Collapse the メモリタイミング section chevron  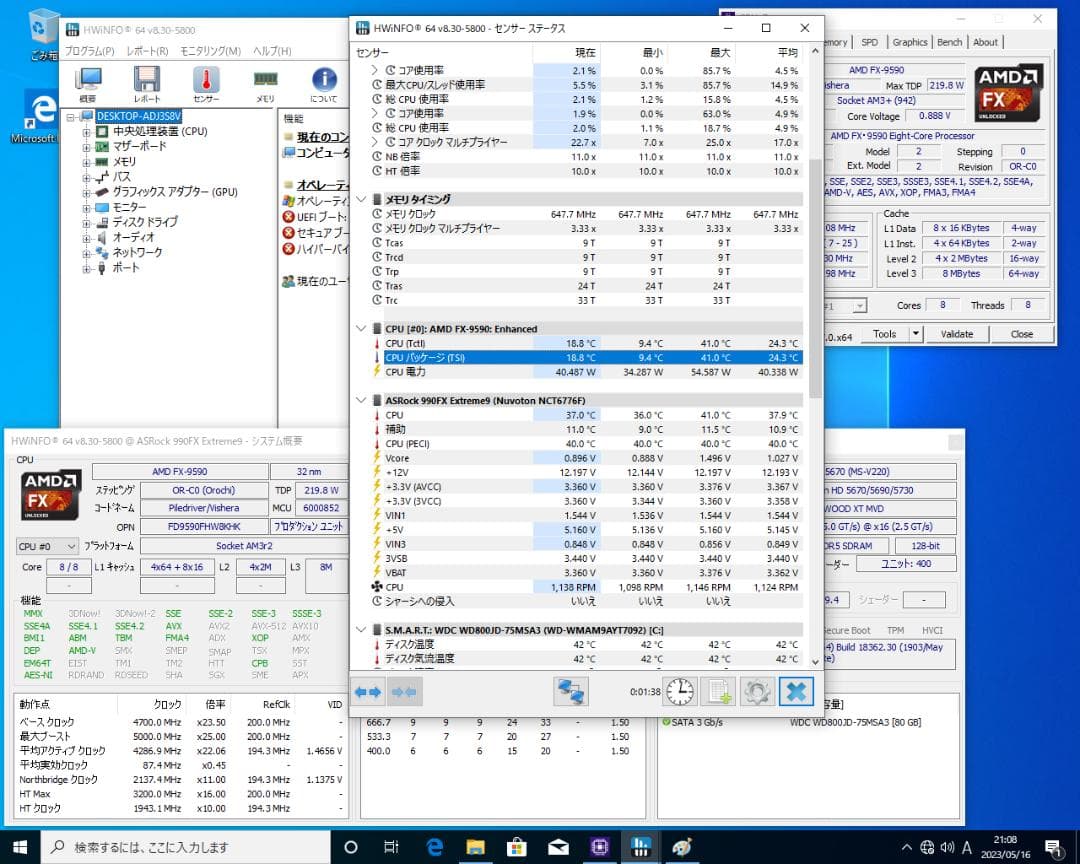click(x=362, y=199)
